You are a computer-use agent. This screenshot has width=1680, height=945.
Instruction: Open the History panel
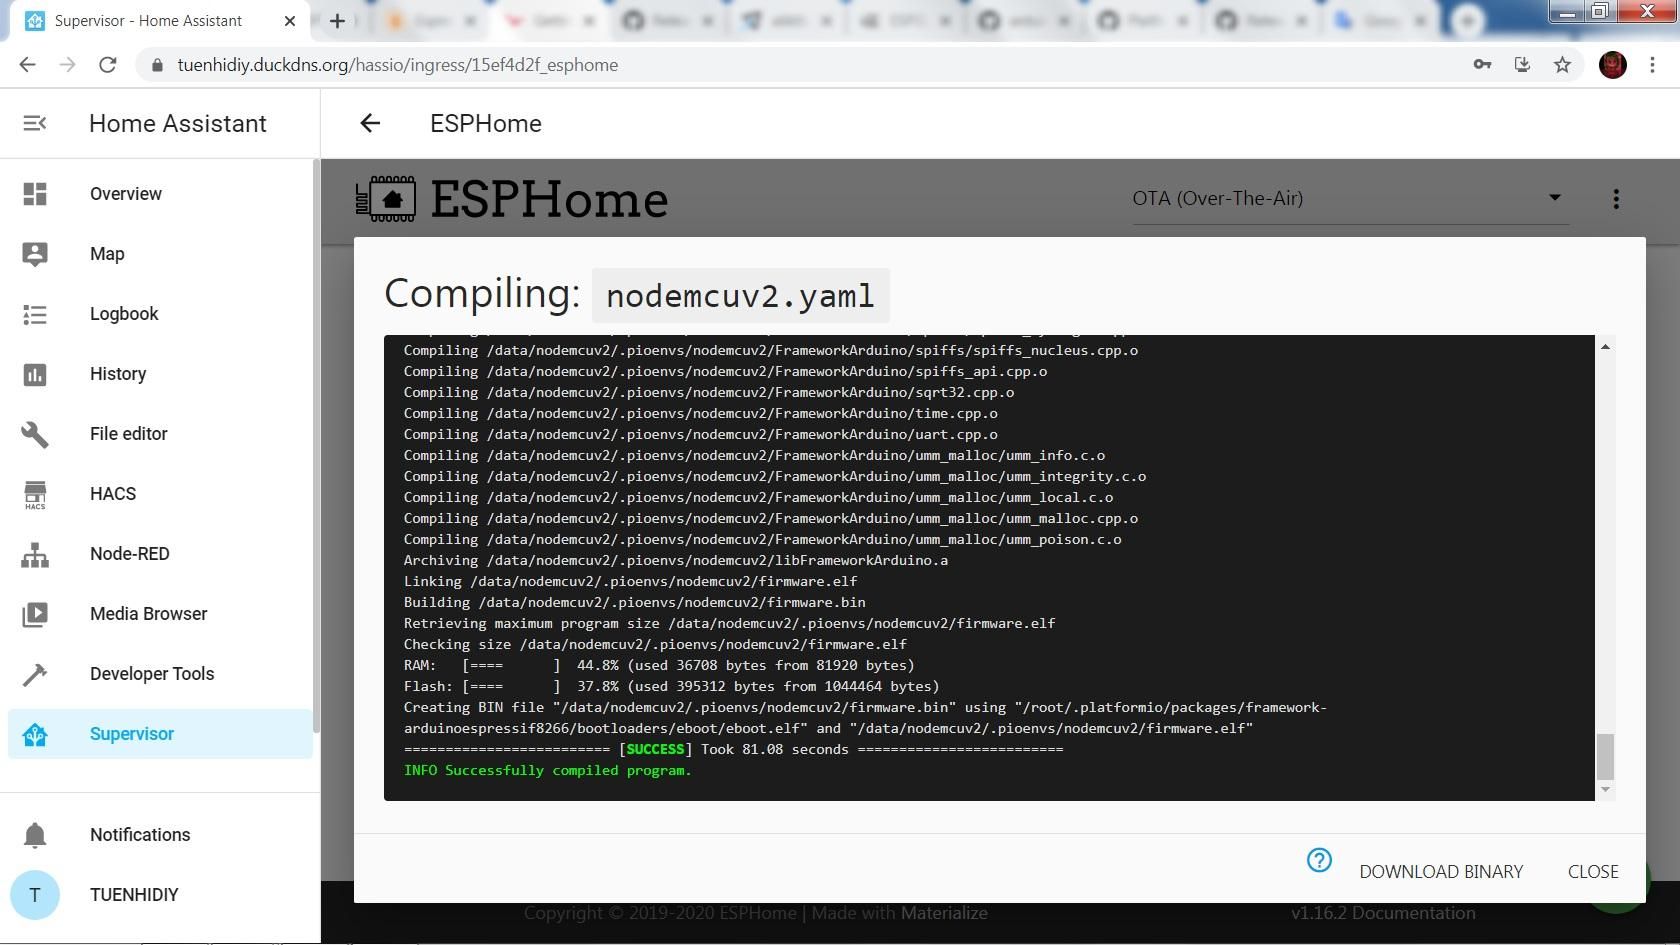pyautogui.click(x=117, y=374)
